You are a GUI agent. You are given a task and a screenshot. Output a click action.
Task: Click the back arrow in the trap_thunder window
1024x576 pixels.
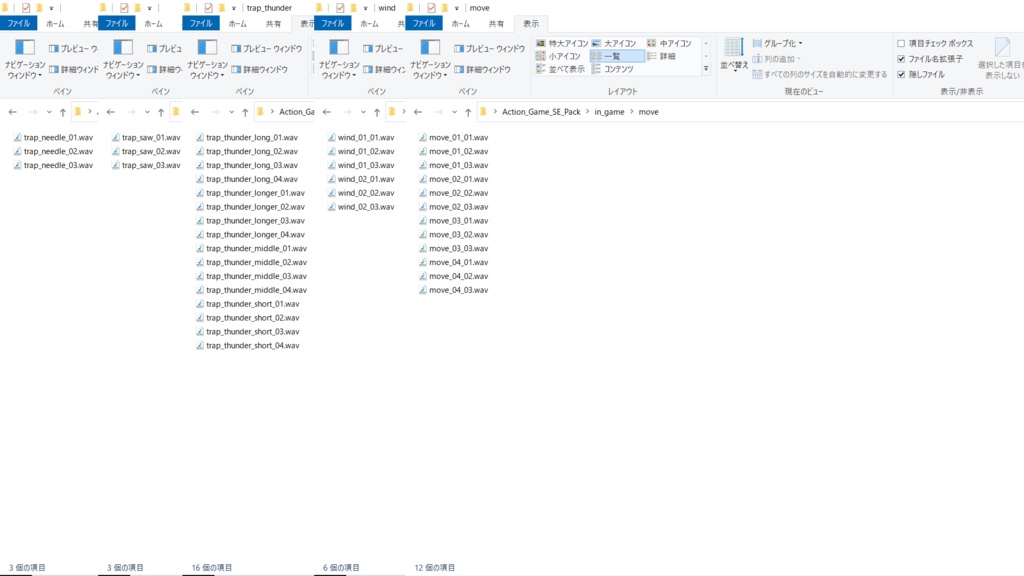(195, 112)
